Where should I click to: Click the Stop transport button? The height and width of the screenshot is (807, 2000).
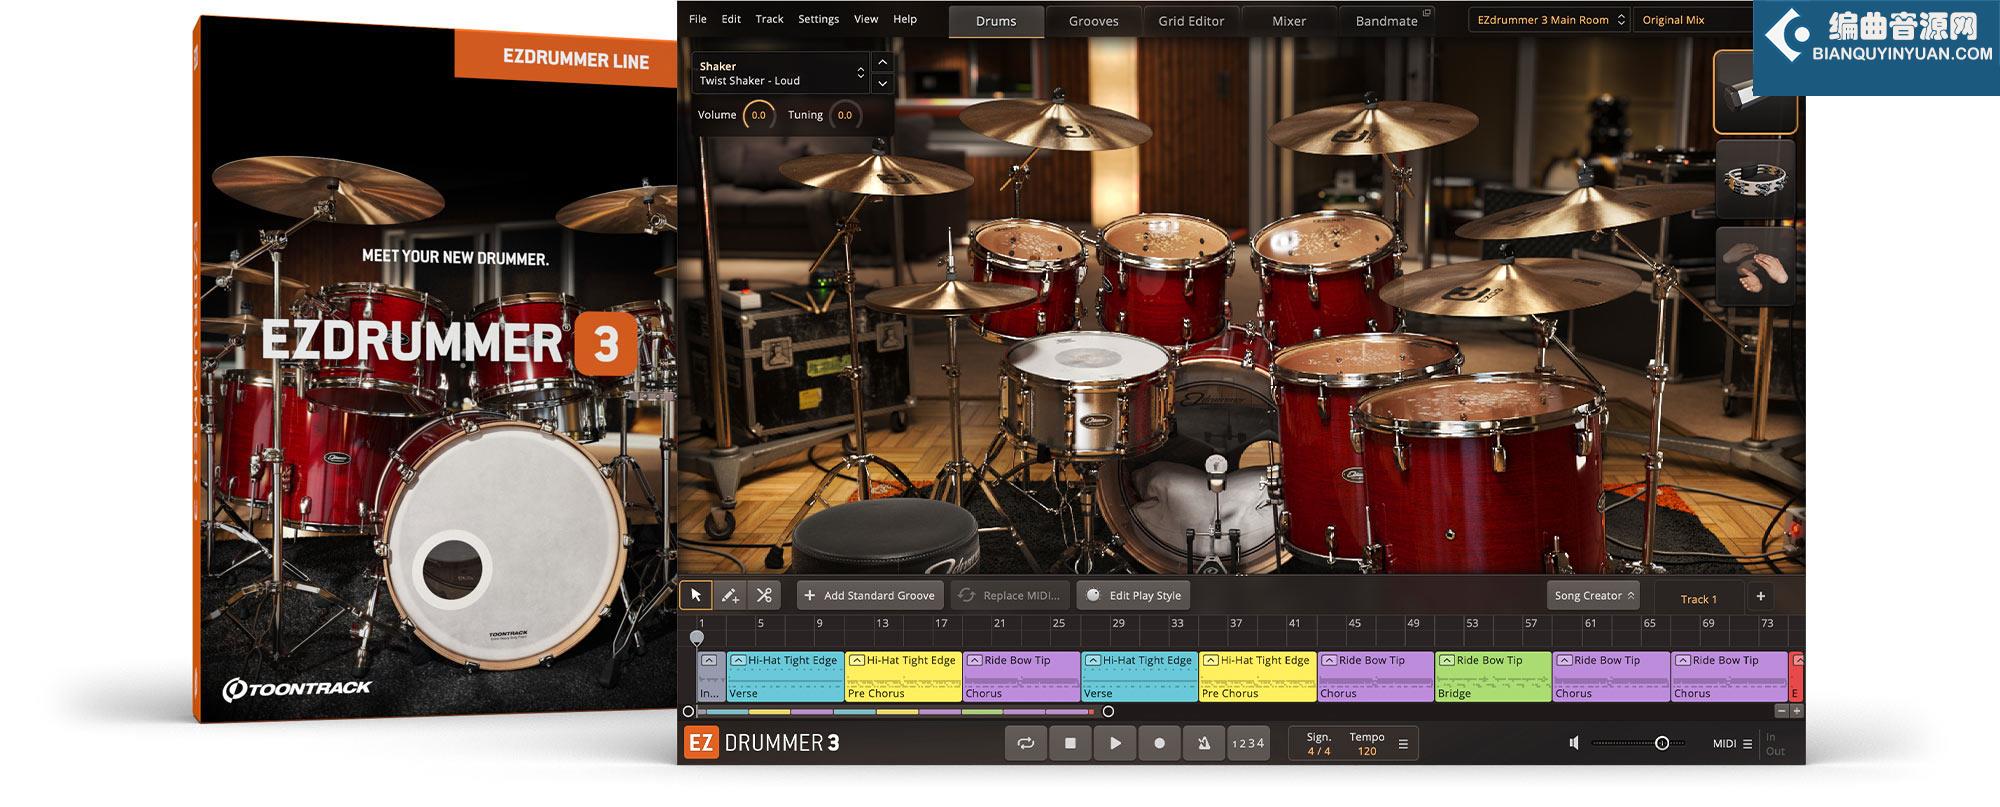coord(1070,743)
